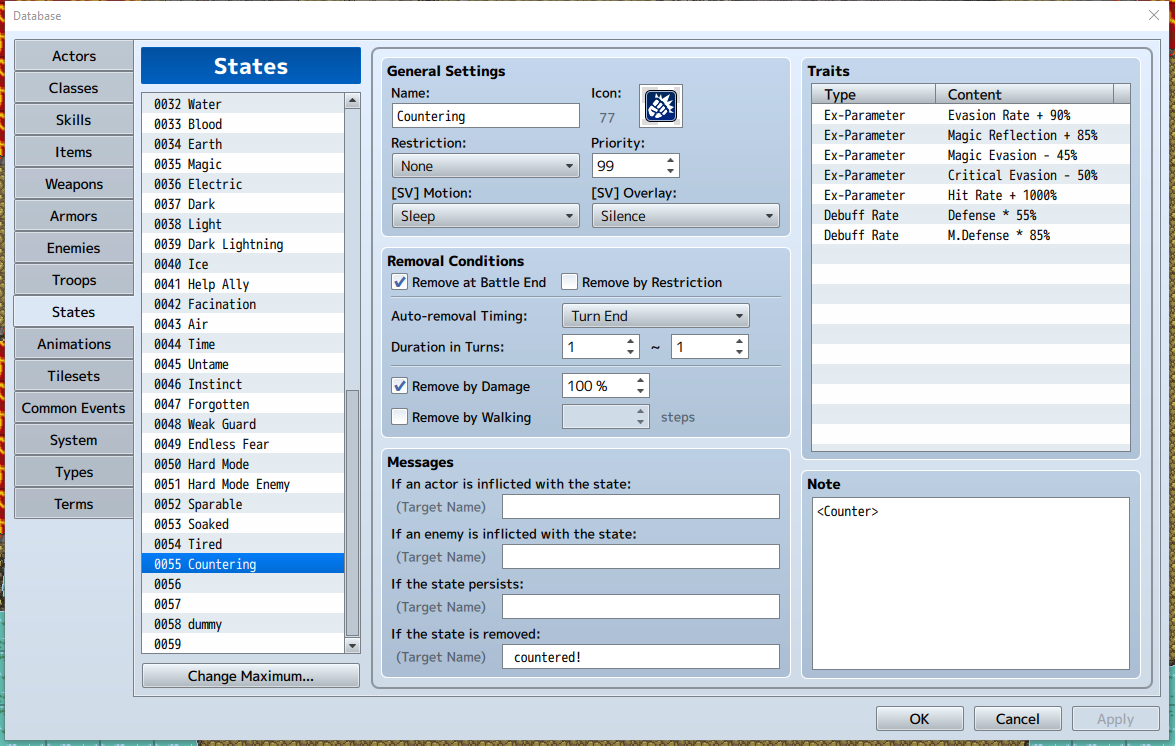Increase maximum Duration in Turns
1175x746 pixels.
coord(740,341)
